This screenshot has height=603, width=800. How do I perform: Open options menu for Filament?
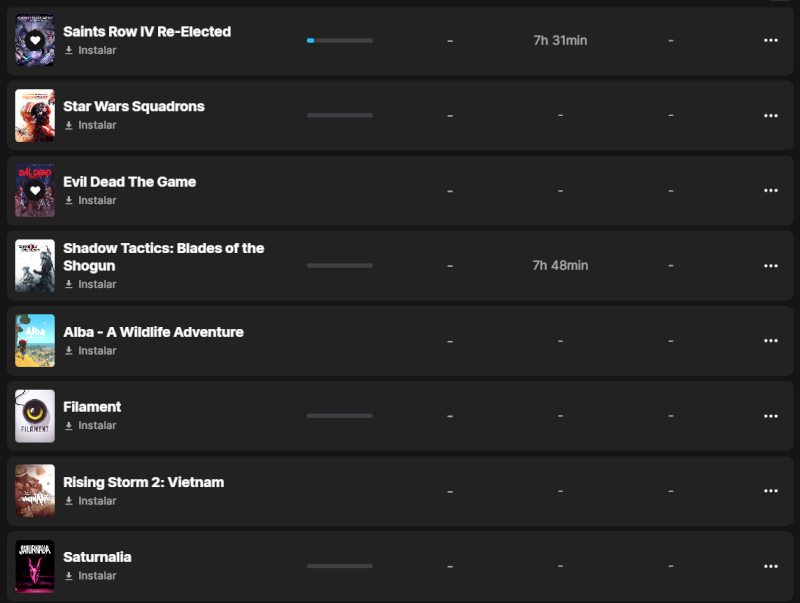point(770,416)
